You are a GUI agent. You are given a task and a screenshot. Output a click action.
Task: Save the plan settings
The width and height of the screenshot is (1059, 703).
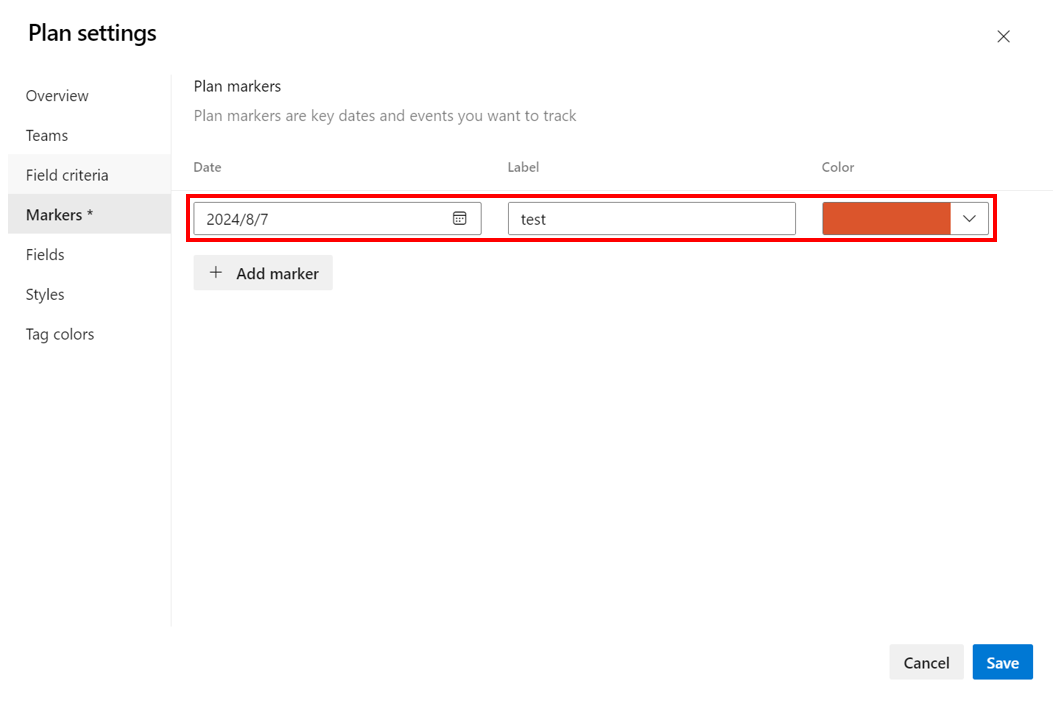tap(1002, 662)
